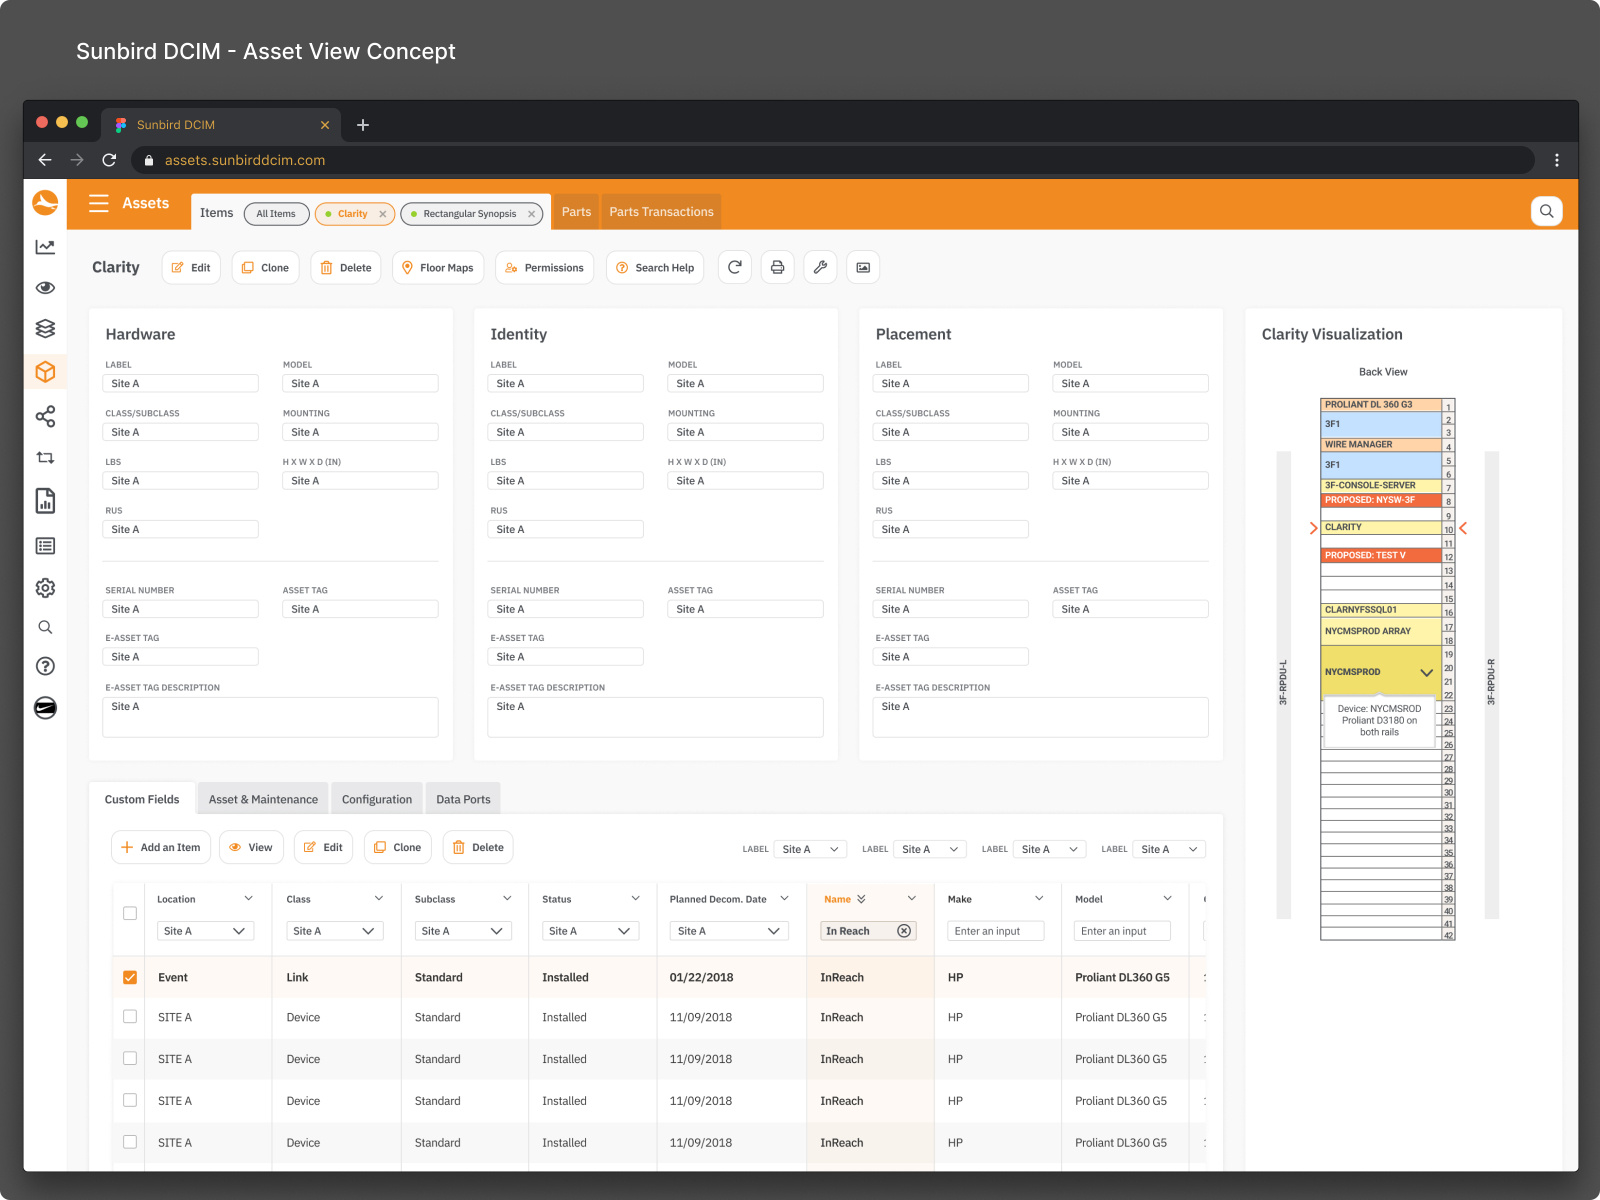Click the print icon in the Clarity toolbar

point(778,267)
